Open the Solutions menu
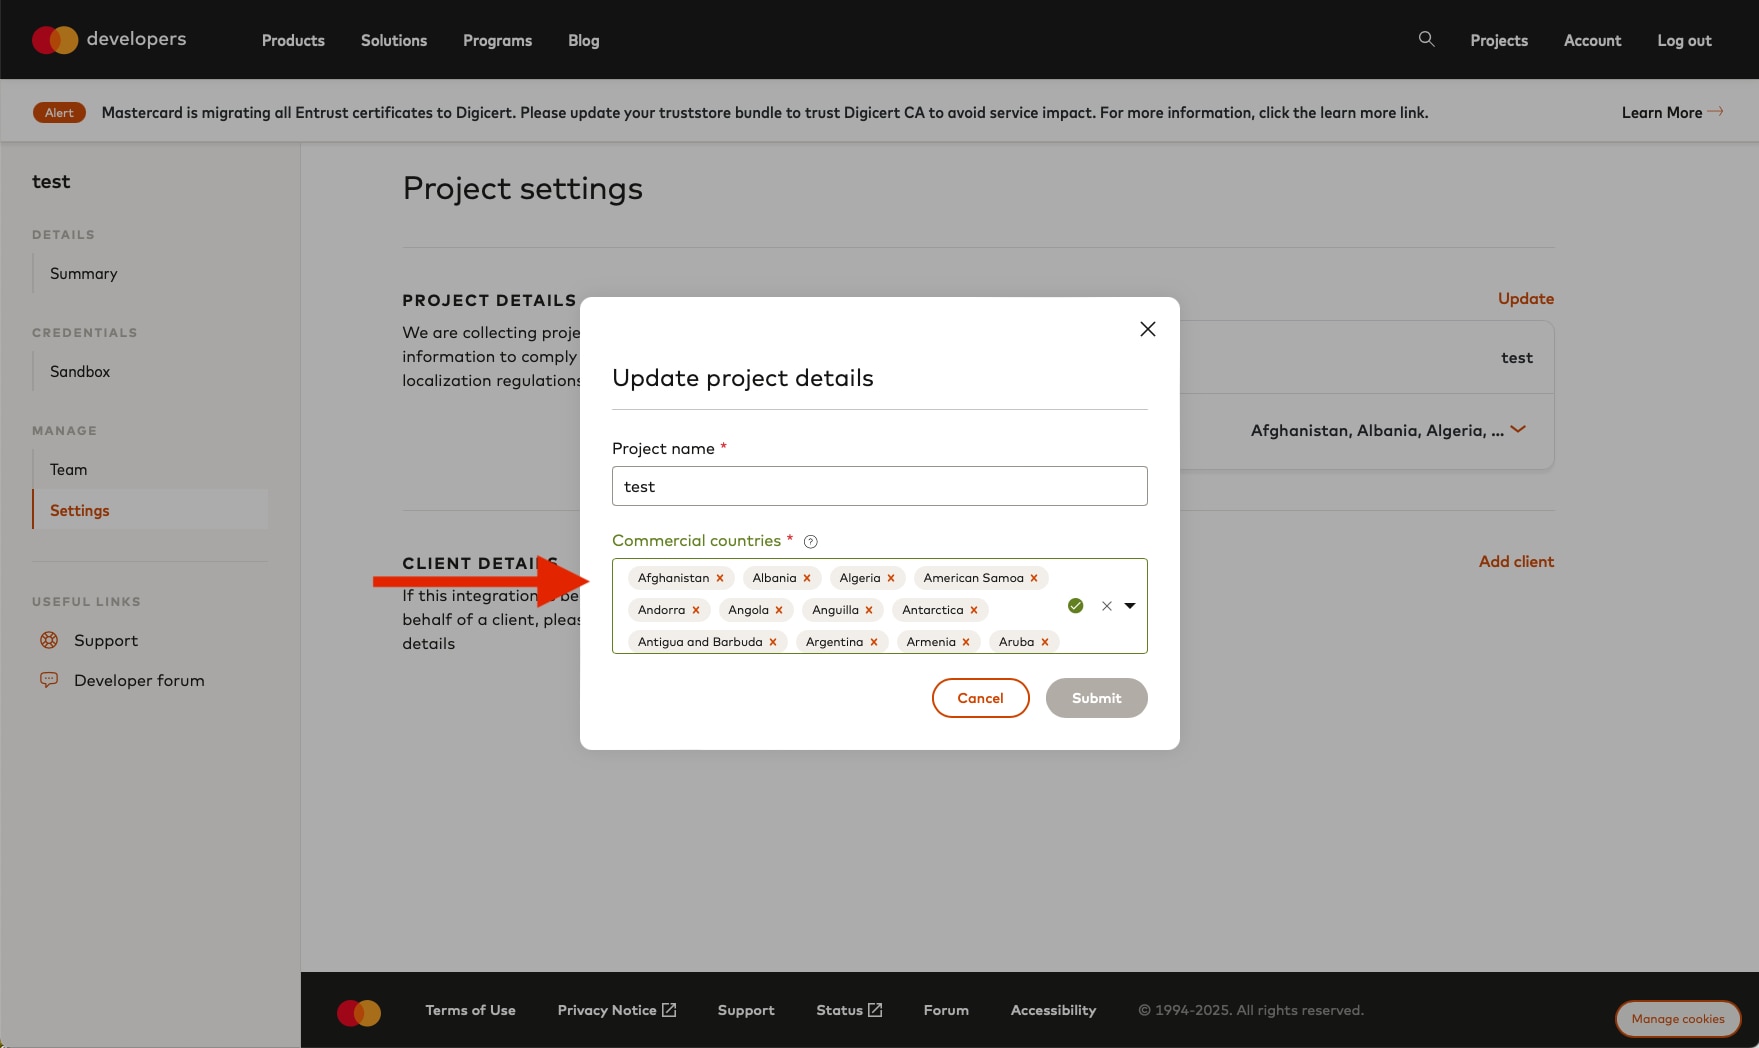This screenshot has width=1759, height=1048. tap(393, 40)
